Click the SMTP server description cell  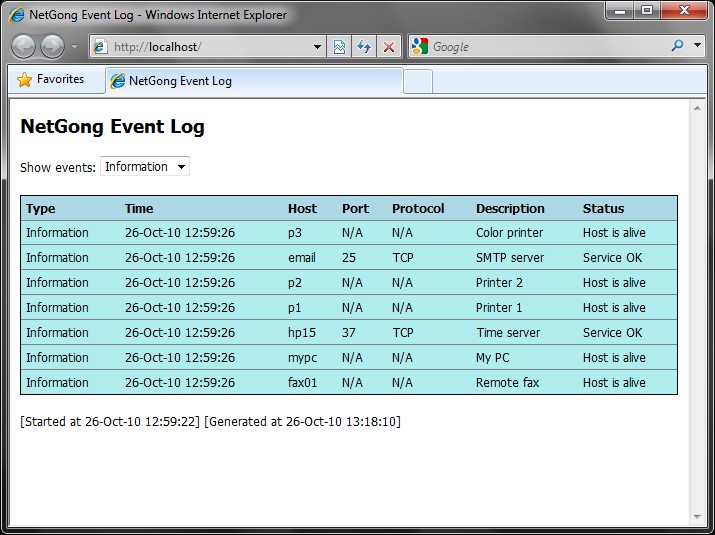(x=510, y=258)
